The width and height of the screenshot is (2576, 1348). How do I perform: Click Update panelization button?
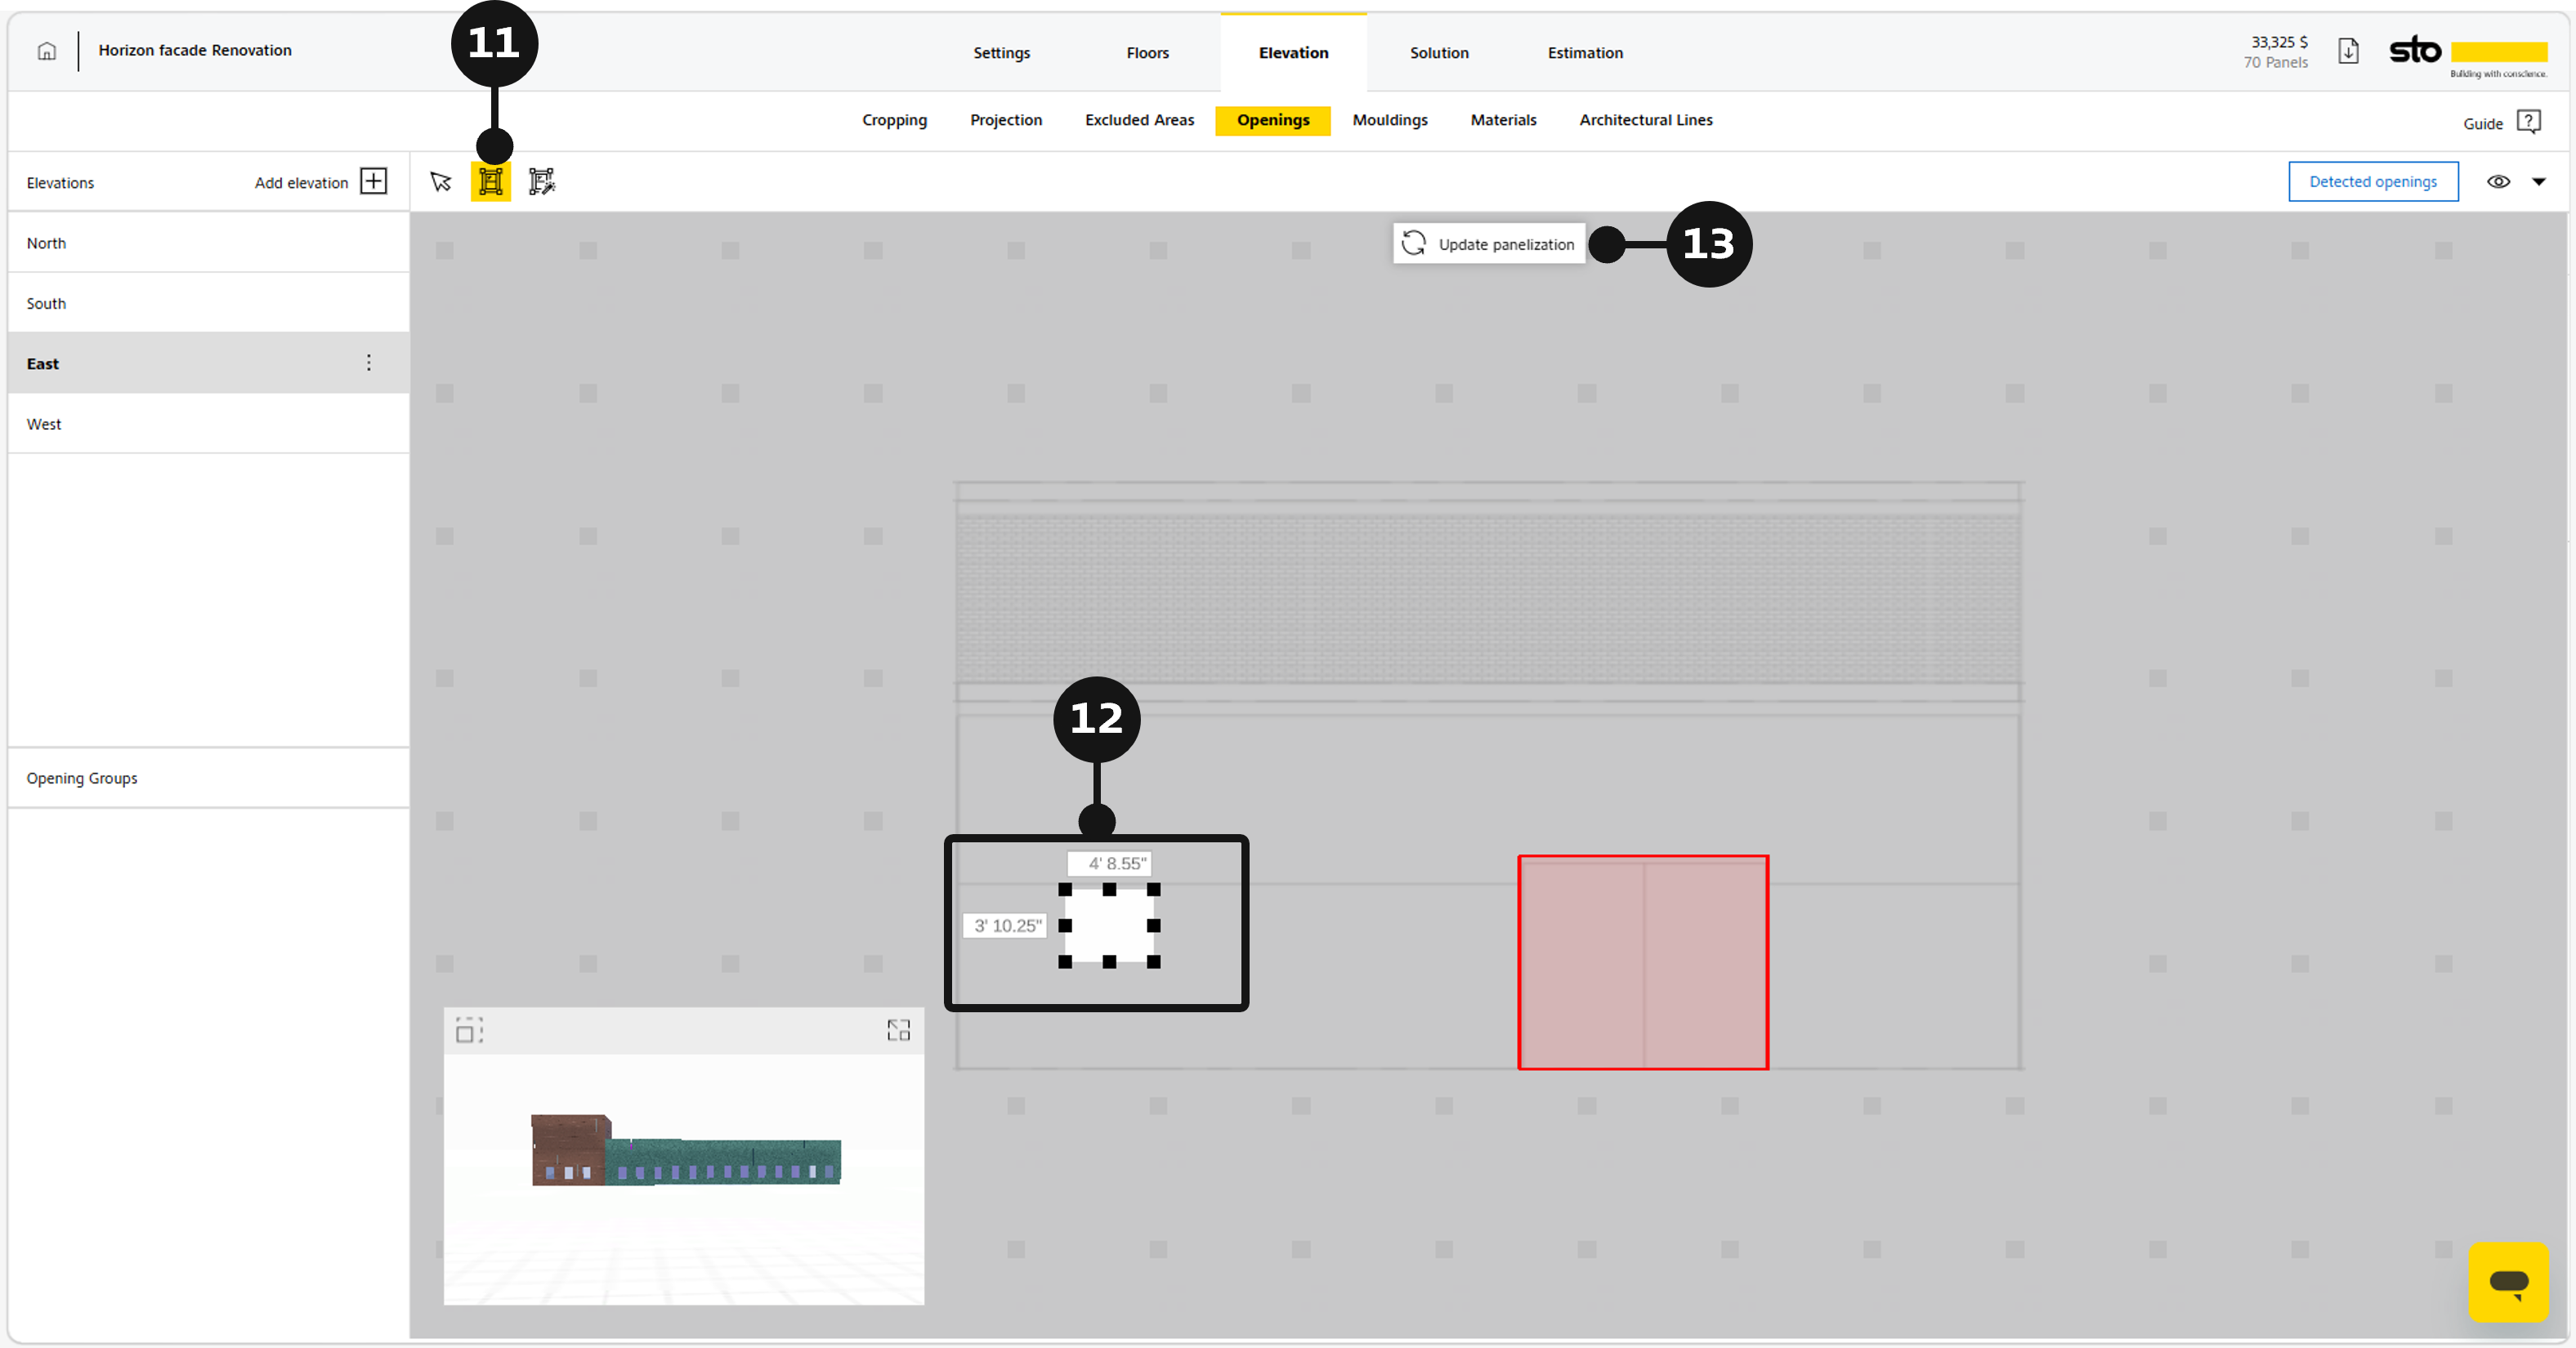[x=1489, y=244]
